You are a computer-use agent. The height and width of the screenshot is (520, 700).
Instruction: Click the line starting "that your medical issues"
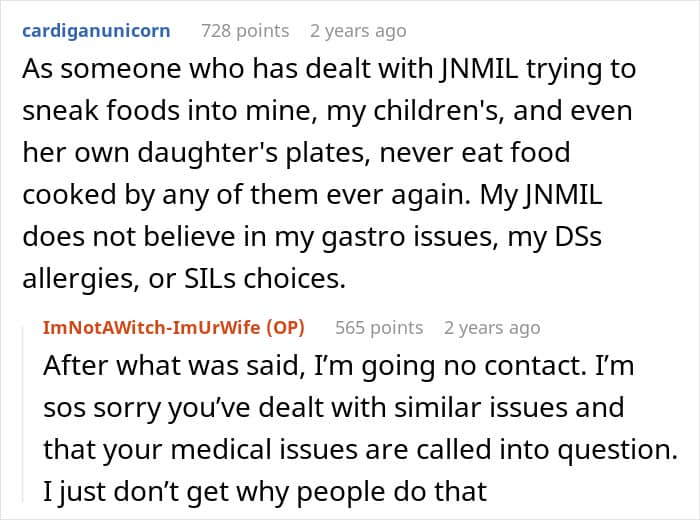click(x=359, y=451)
